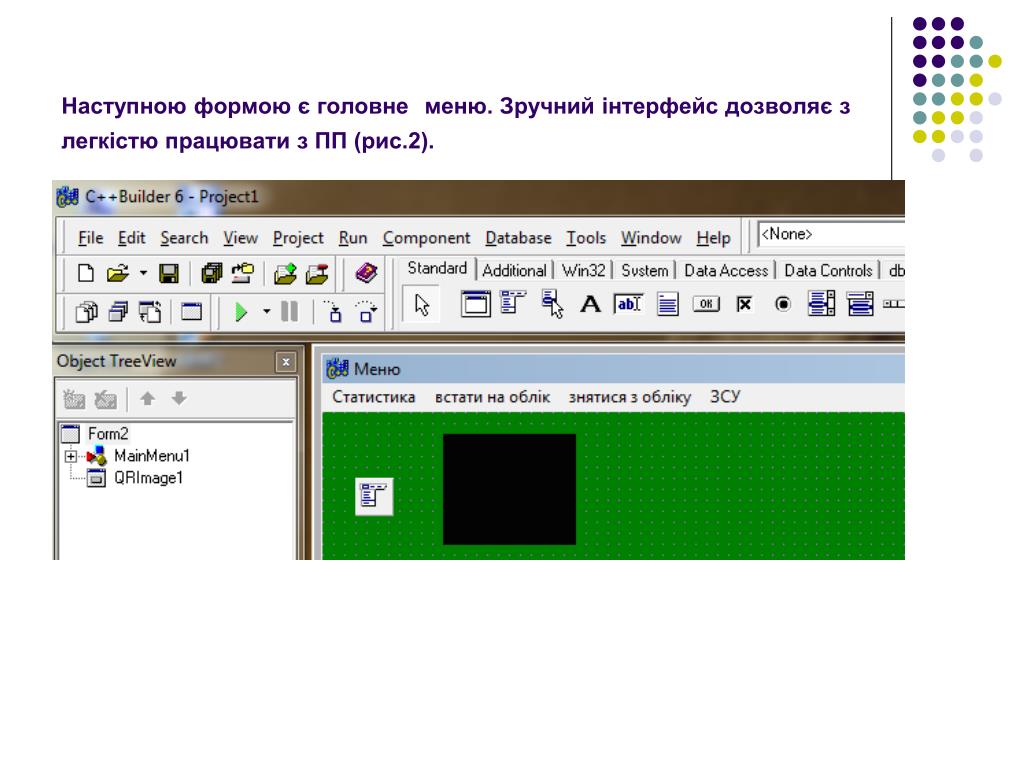Select the arrow pointer tool in palette
Screen dimensions: 1024x768
[x=422, y=304]
